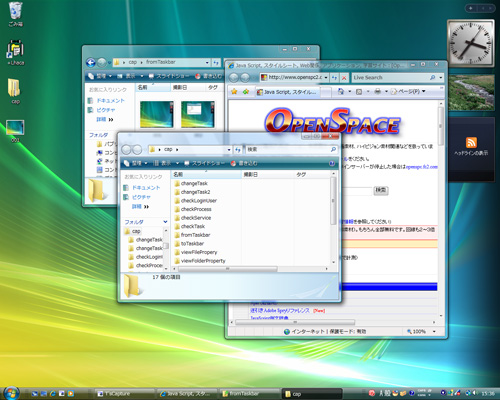Open IE address bar dropdown arrow
500x400 pixels.
(326, 78)
